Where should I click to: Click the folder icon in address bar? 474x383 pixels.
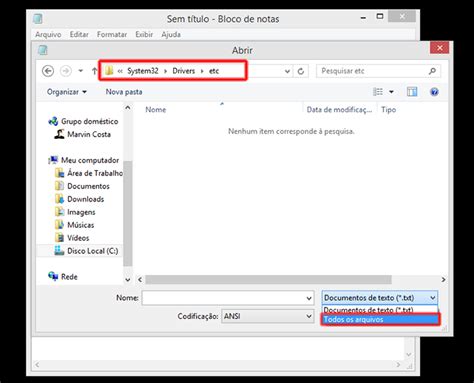click(x=109, y=71)
